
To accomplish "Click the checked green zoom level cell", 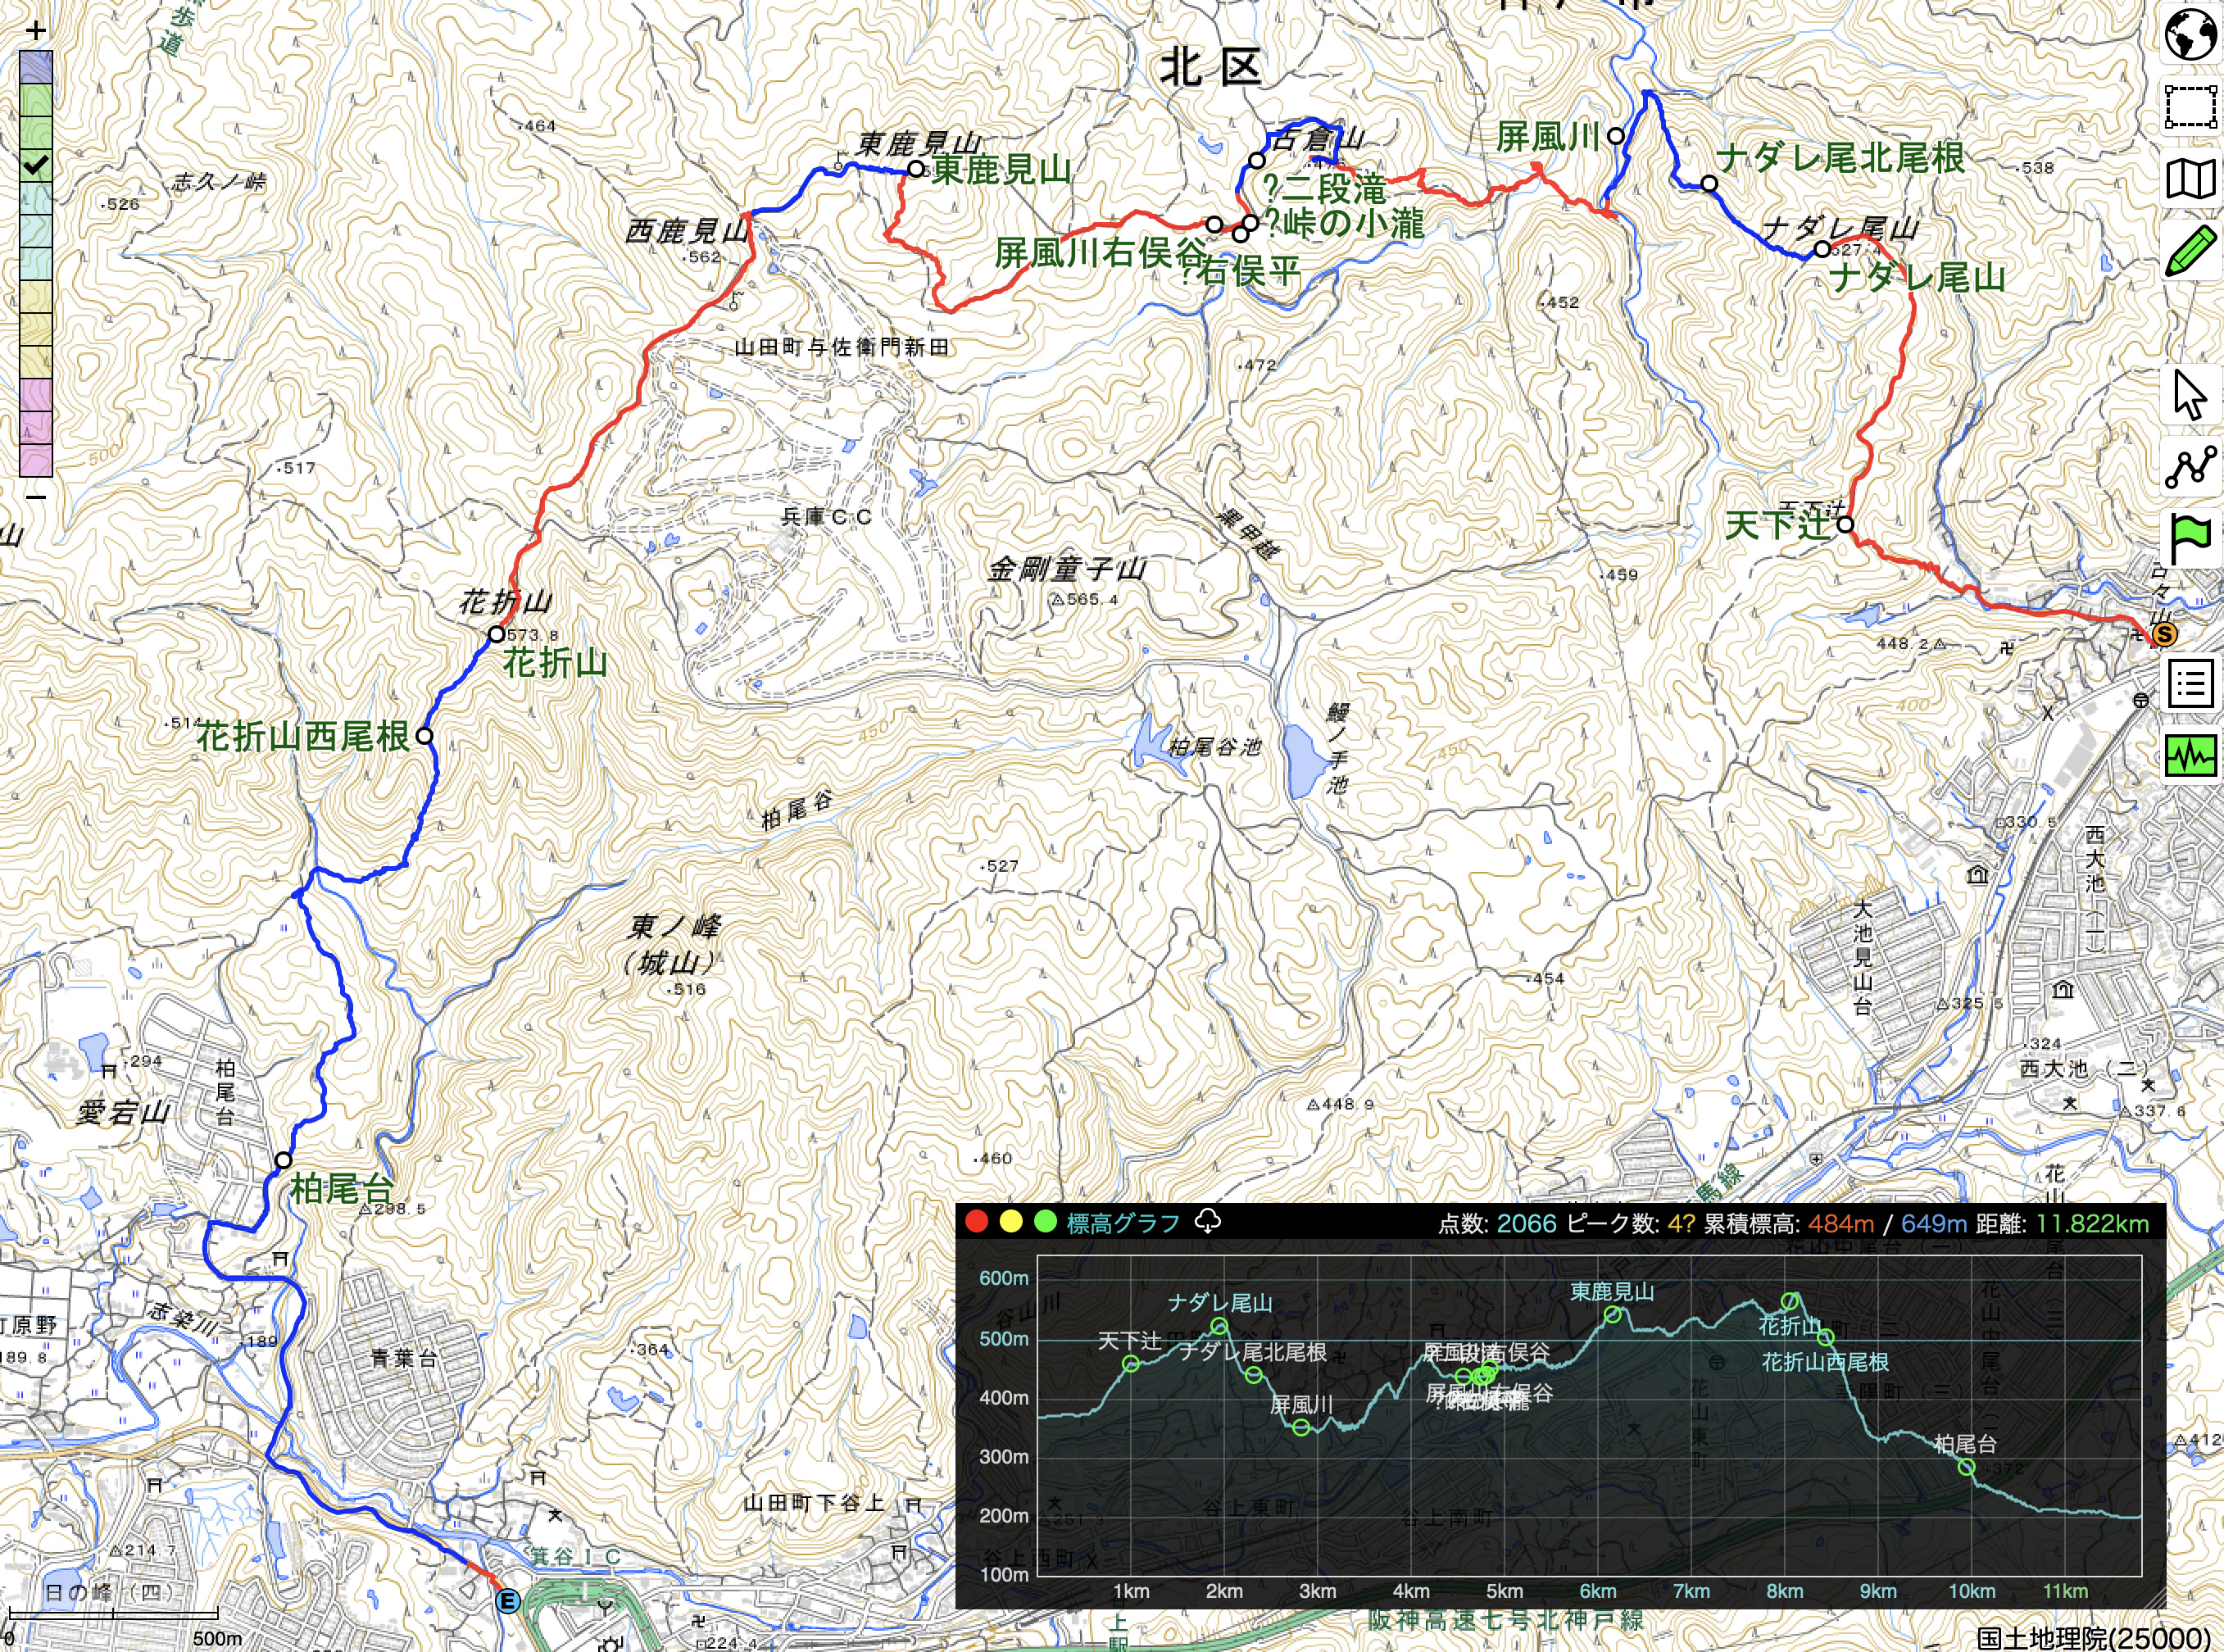I will [35, 165].
